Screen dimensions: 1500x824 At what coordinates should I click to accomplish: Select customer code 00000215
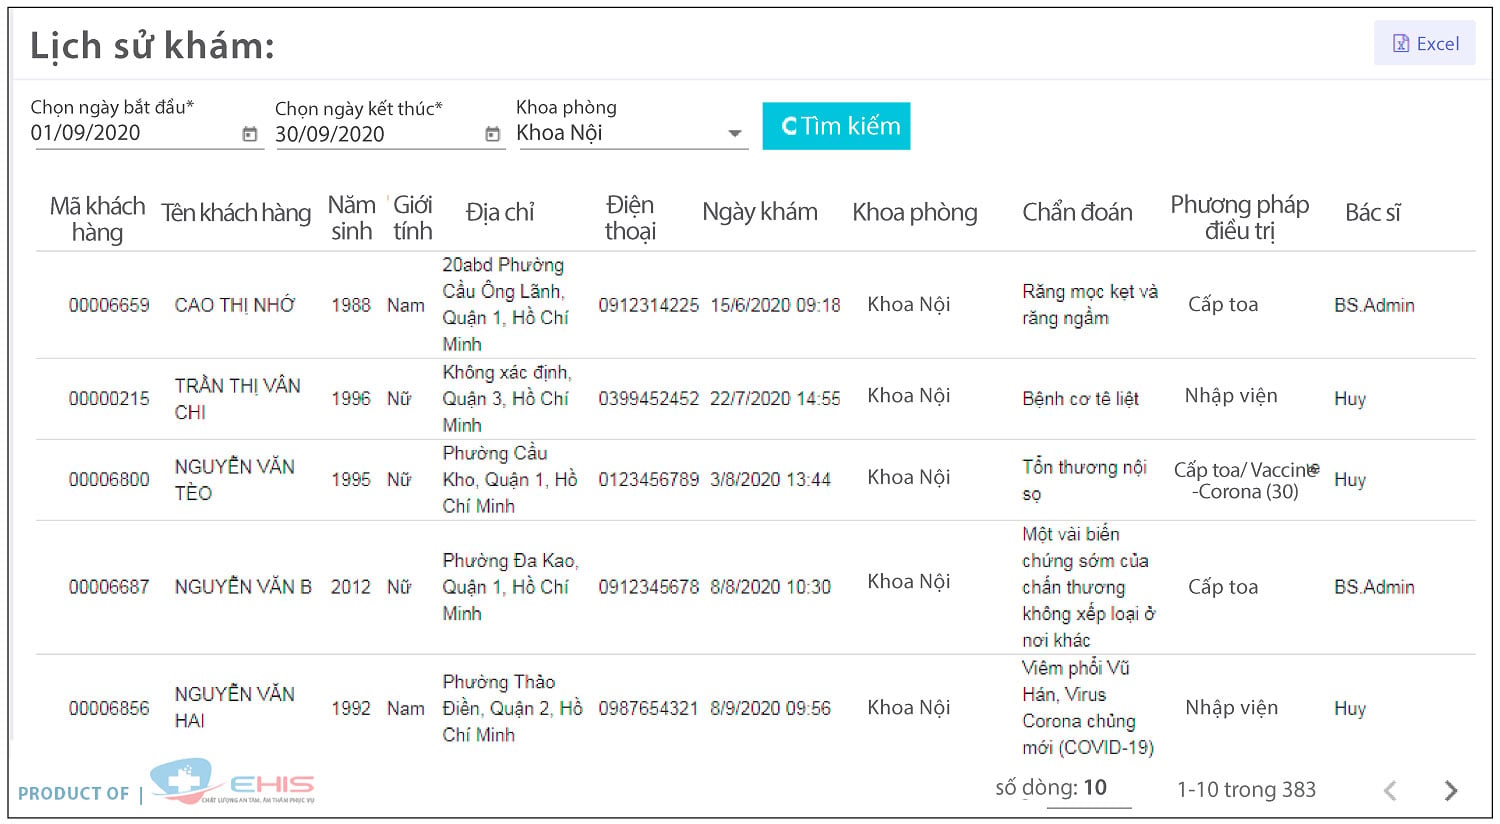point(109,399)
